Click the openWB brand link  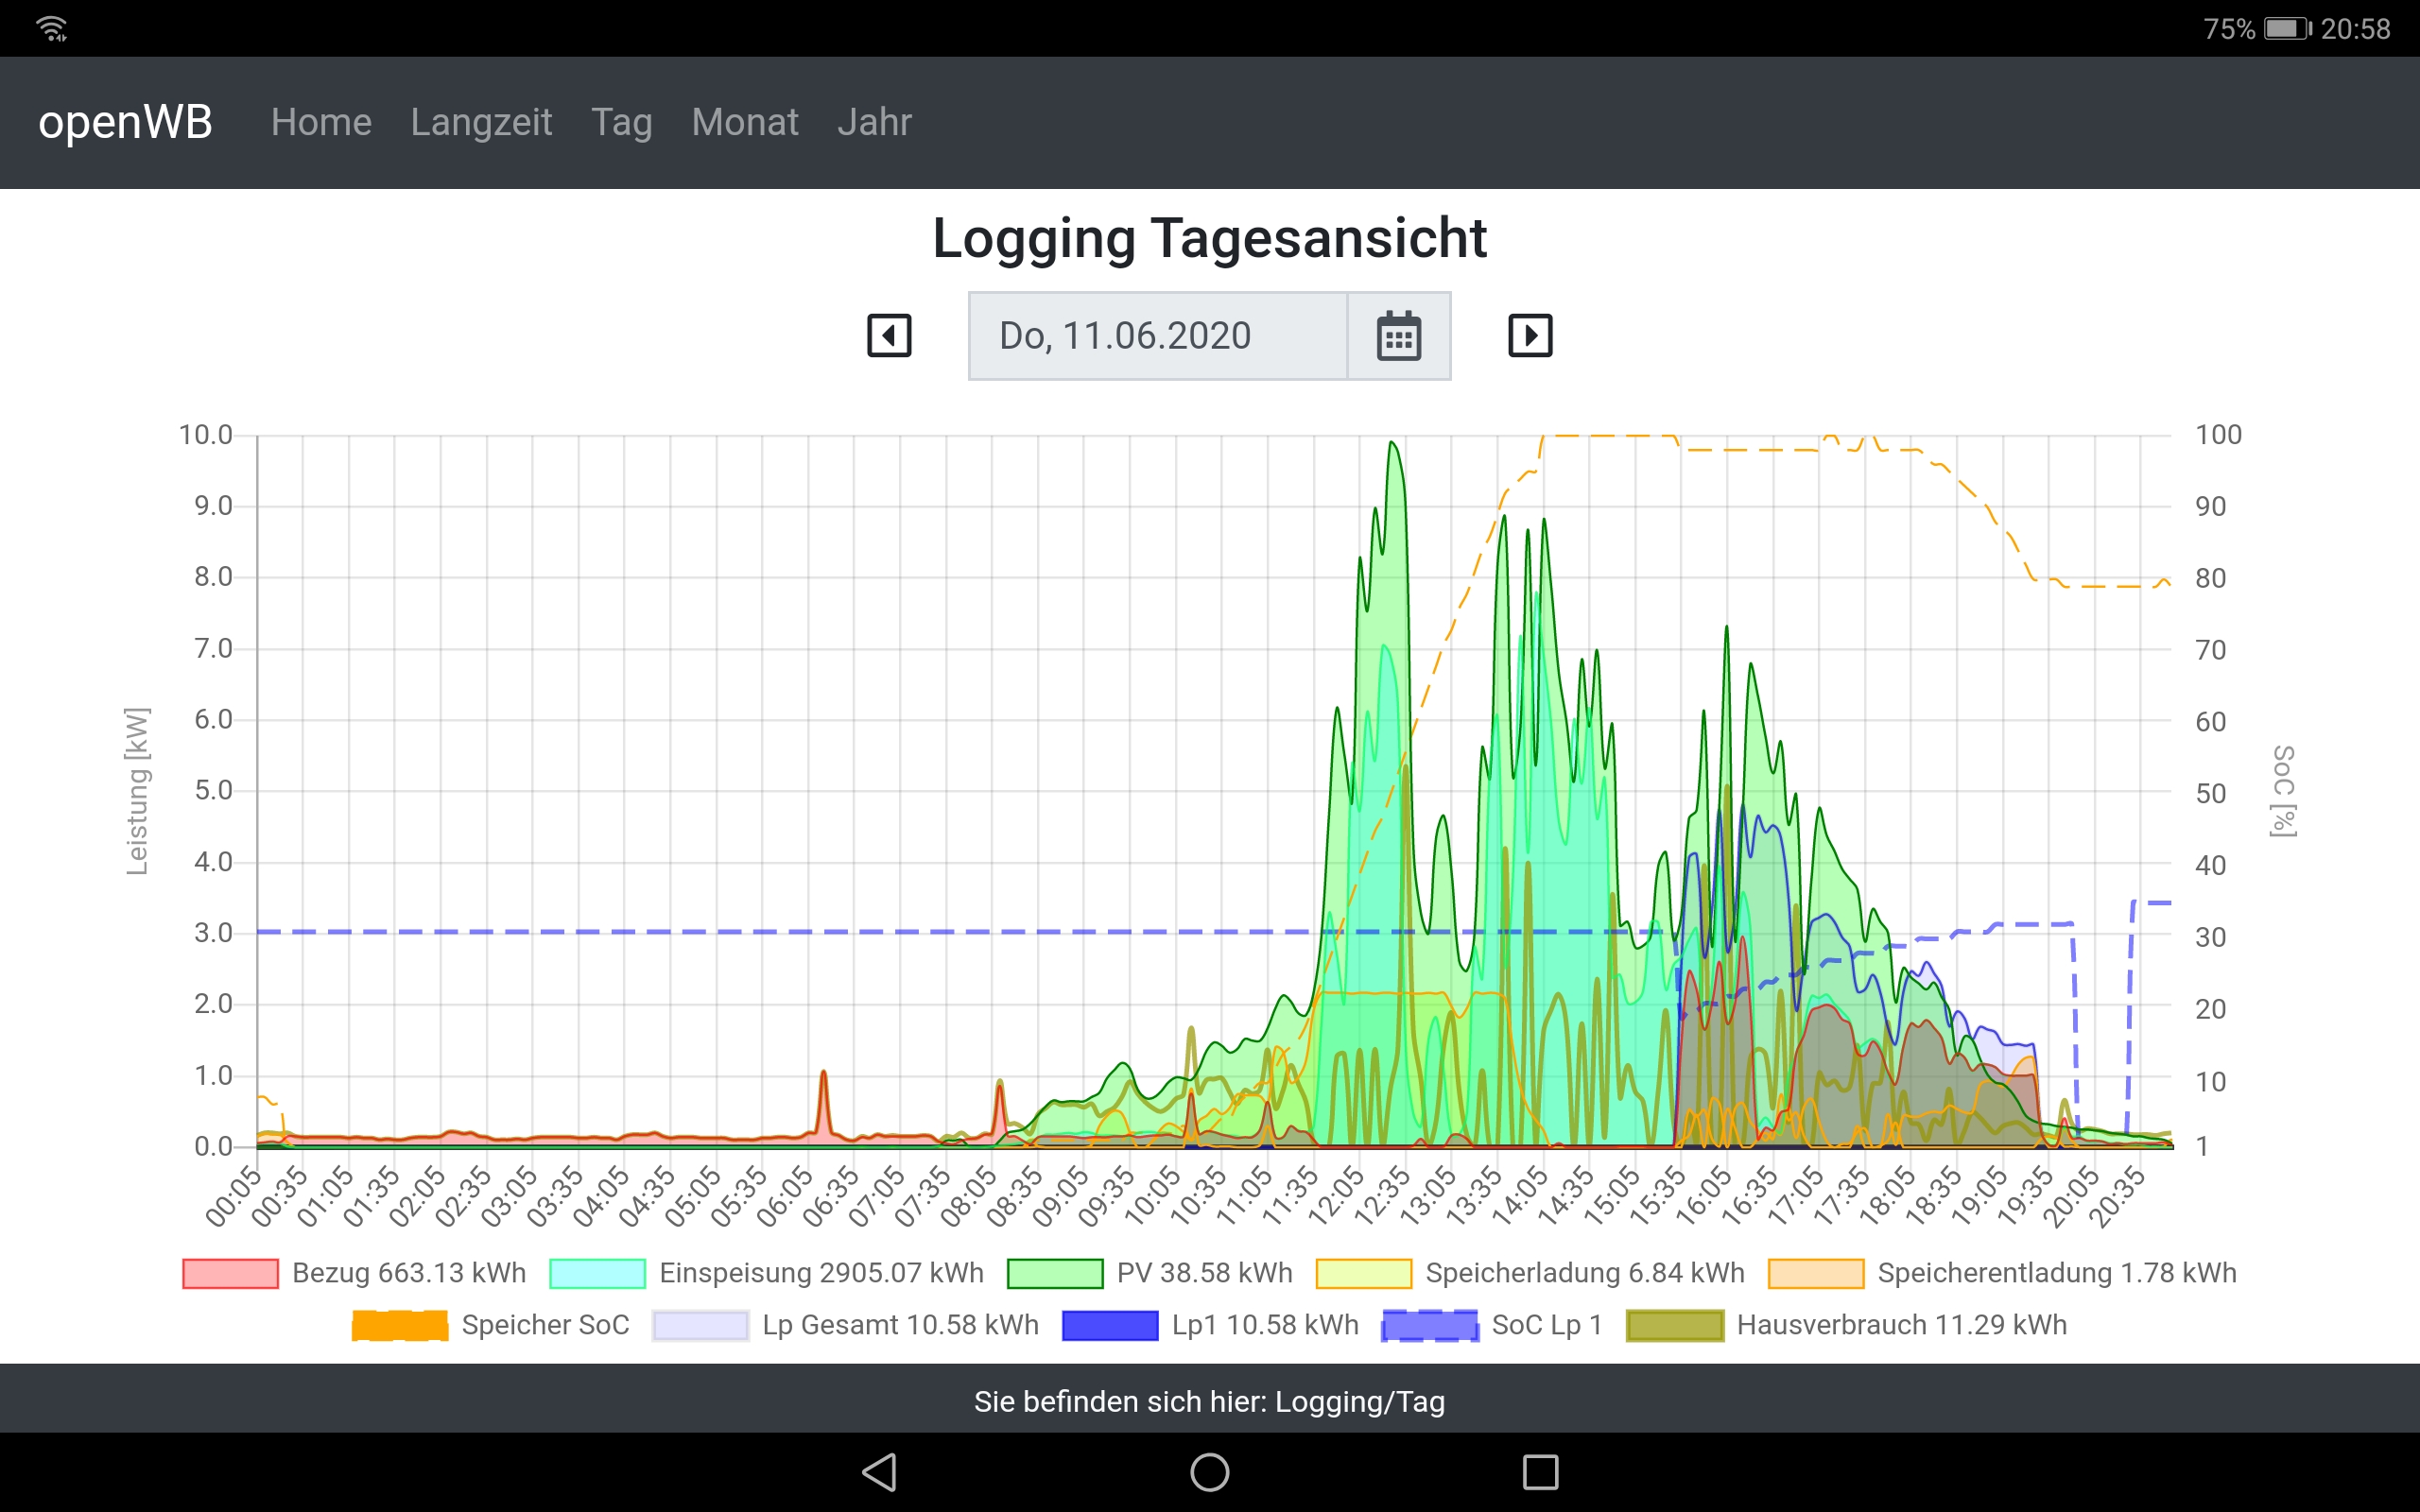[x=125, y=122]
